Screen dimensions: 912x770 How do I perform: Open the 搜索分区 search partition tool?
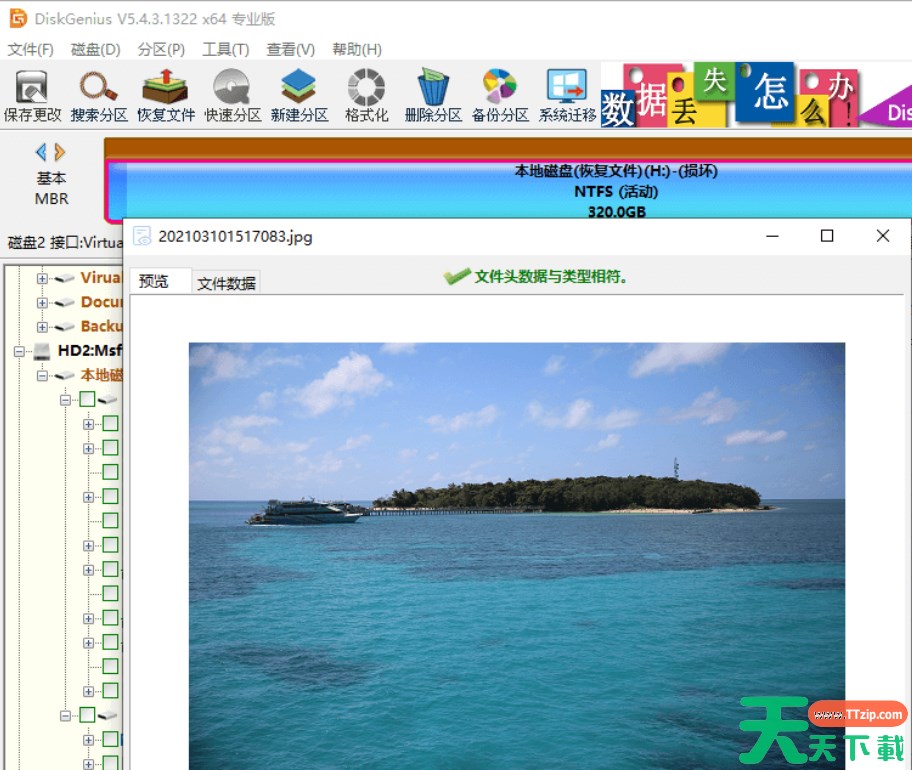click(x=99, y=95)
